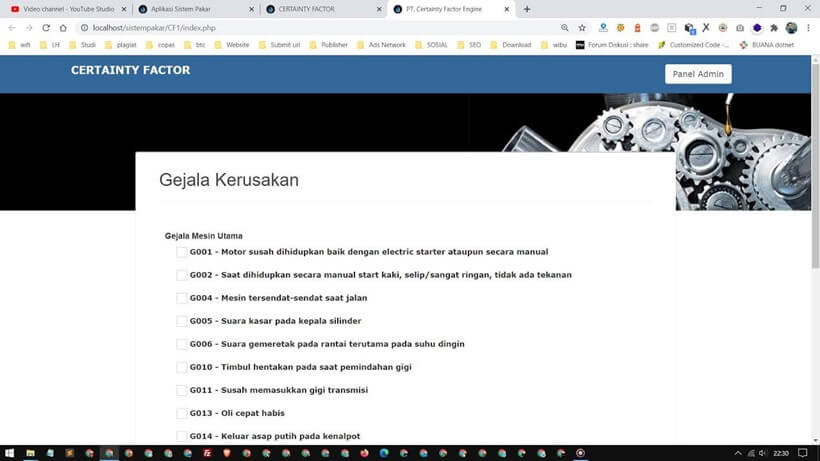The height and width of the screenshot is (461, 820).
Task: Open the Windows Start menu
Action: click(x=8, y=453)
